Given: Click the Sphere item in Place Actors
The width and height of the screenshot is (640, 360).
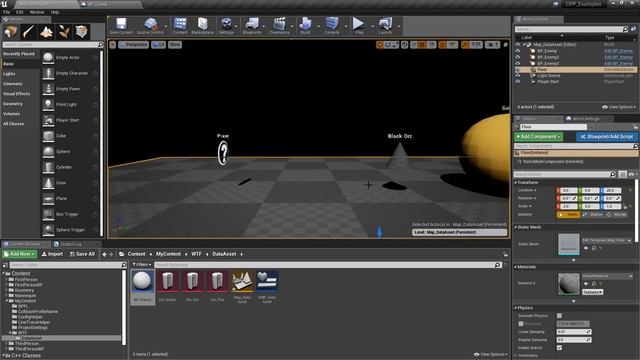Looking at the screenshot, I should pos(70,151).
